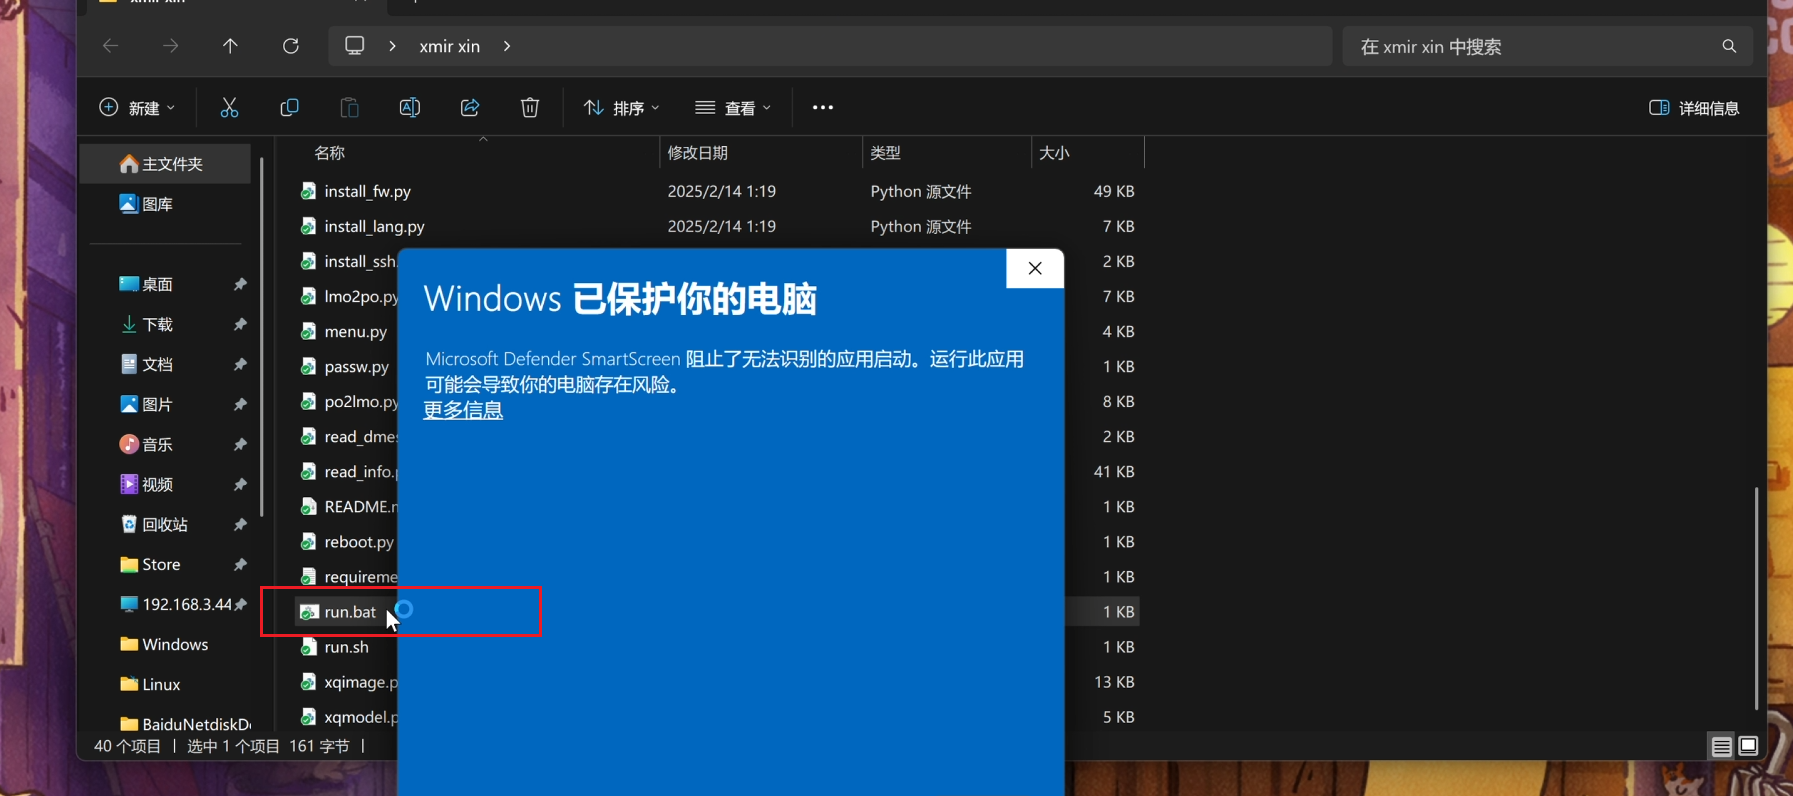1793x796 pixels.
Task: Click the Delete trash can icon
Action: 530,108
